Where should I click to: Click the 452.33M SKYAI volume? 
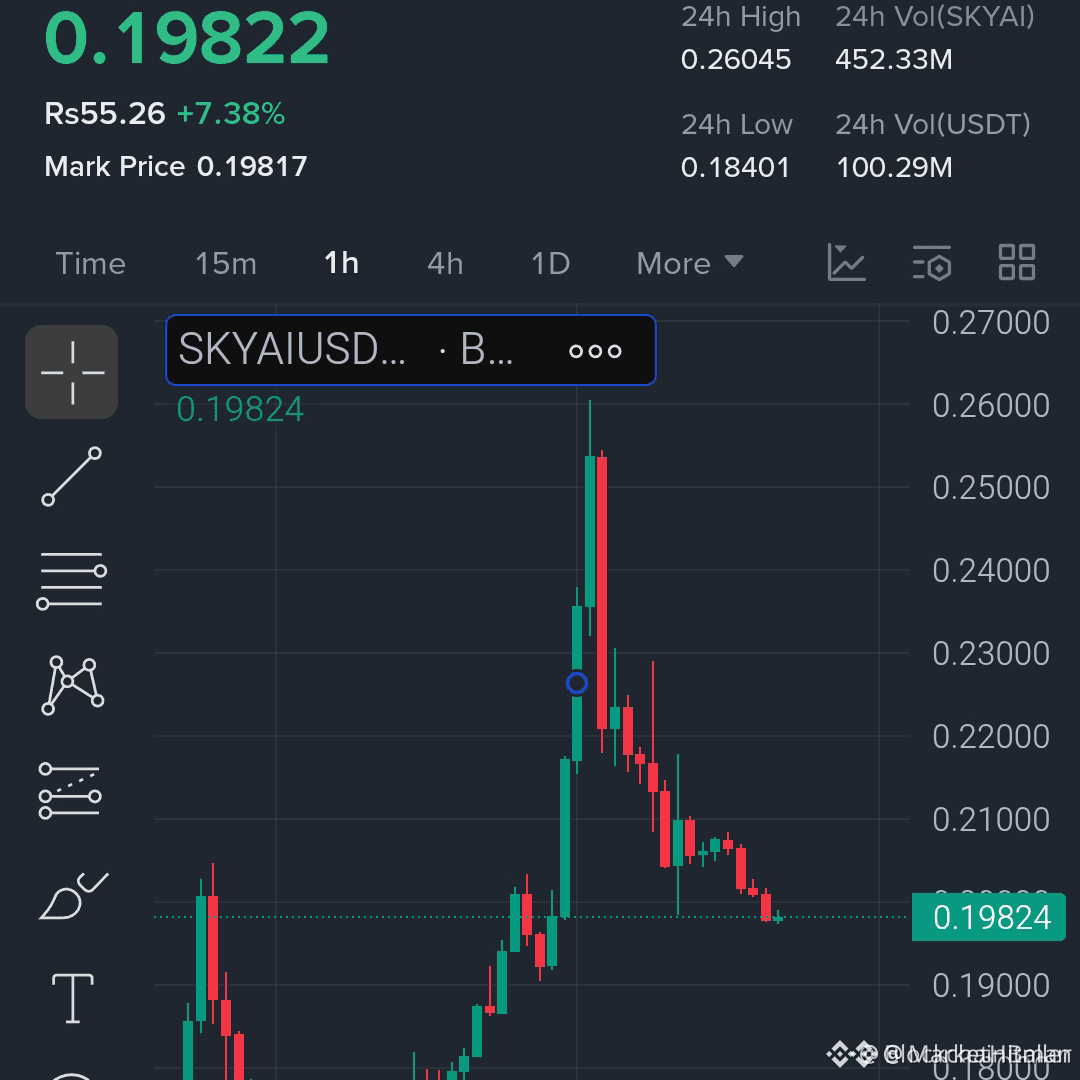coord(893,60)
